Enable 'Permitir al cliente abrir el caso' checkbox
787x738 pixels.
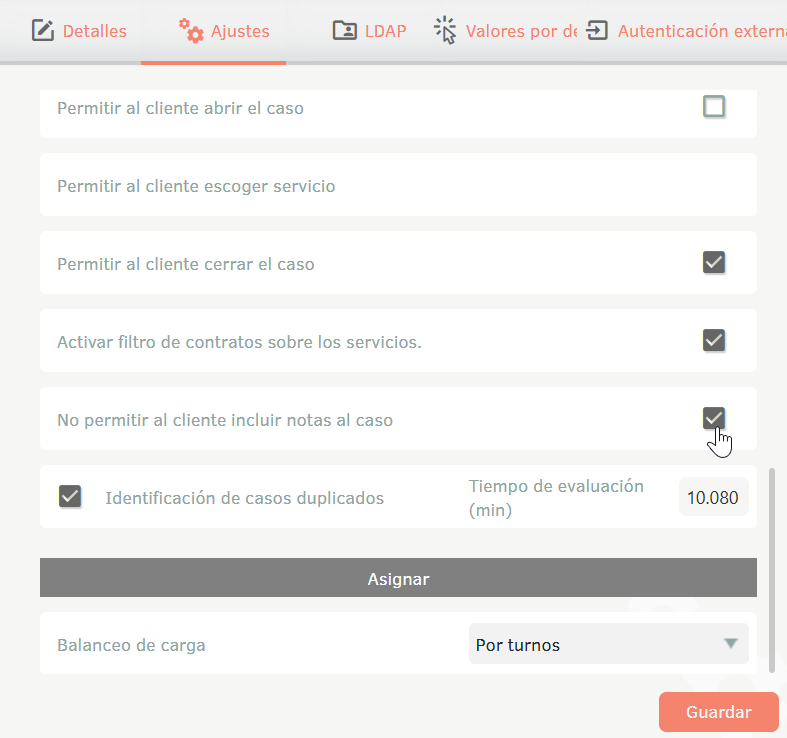click(x=714, y=107)
